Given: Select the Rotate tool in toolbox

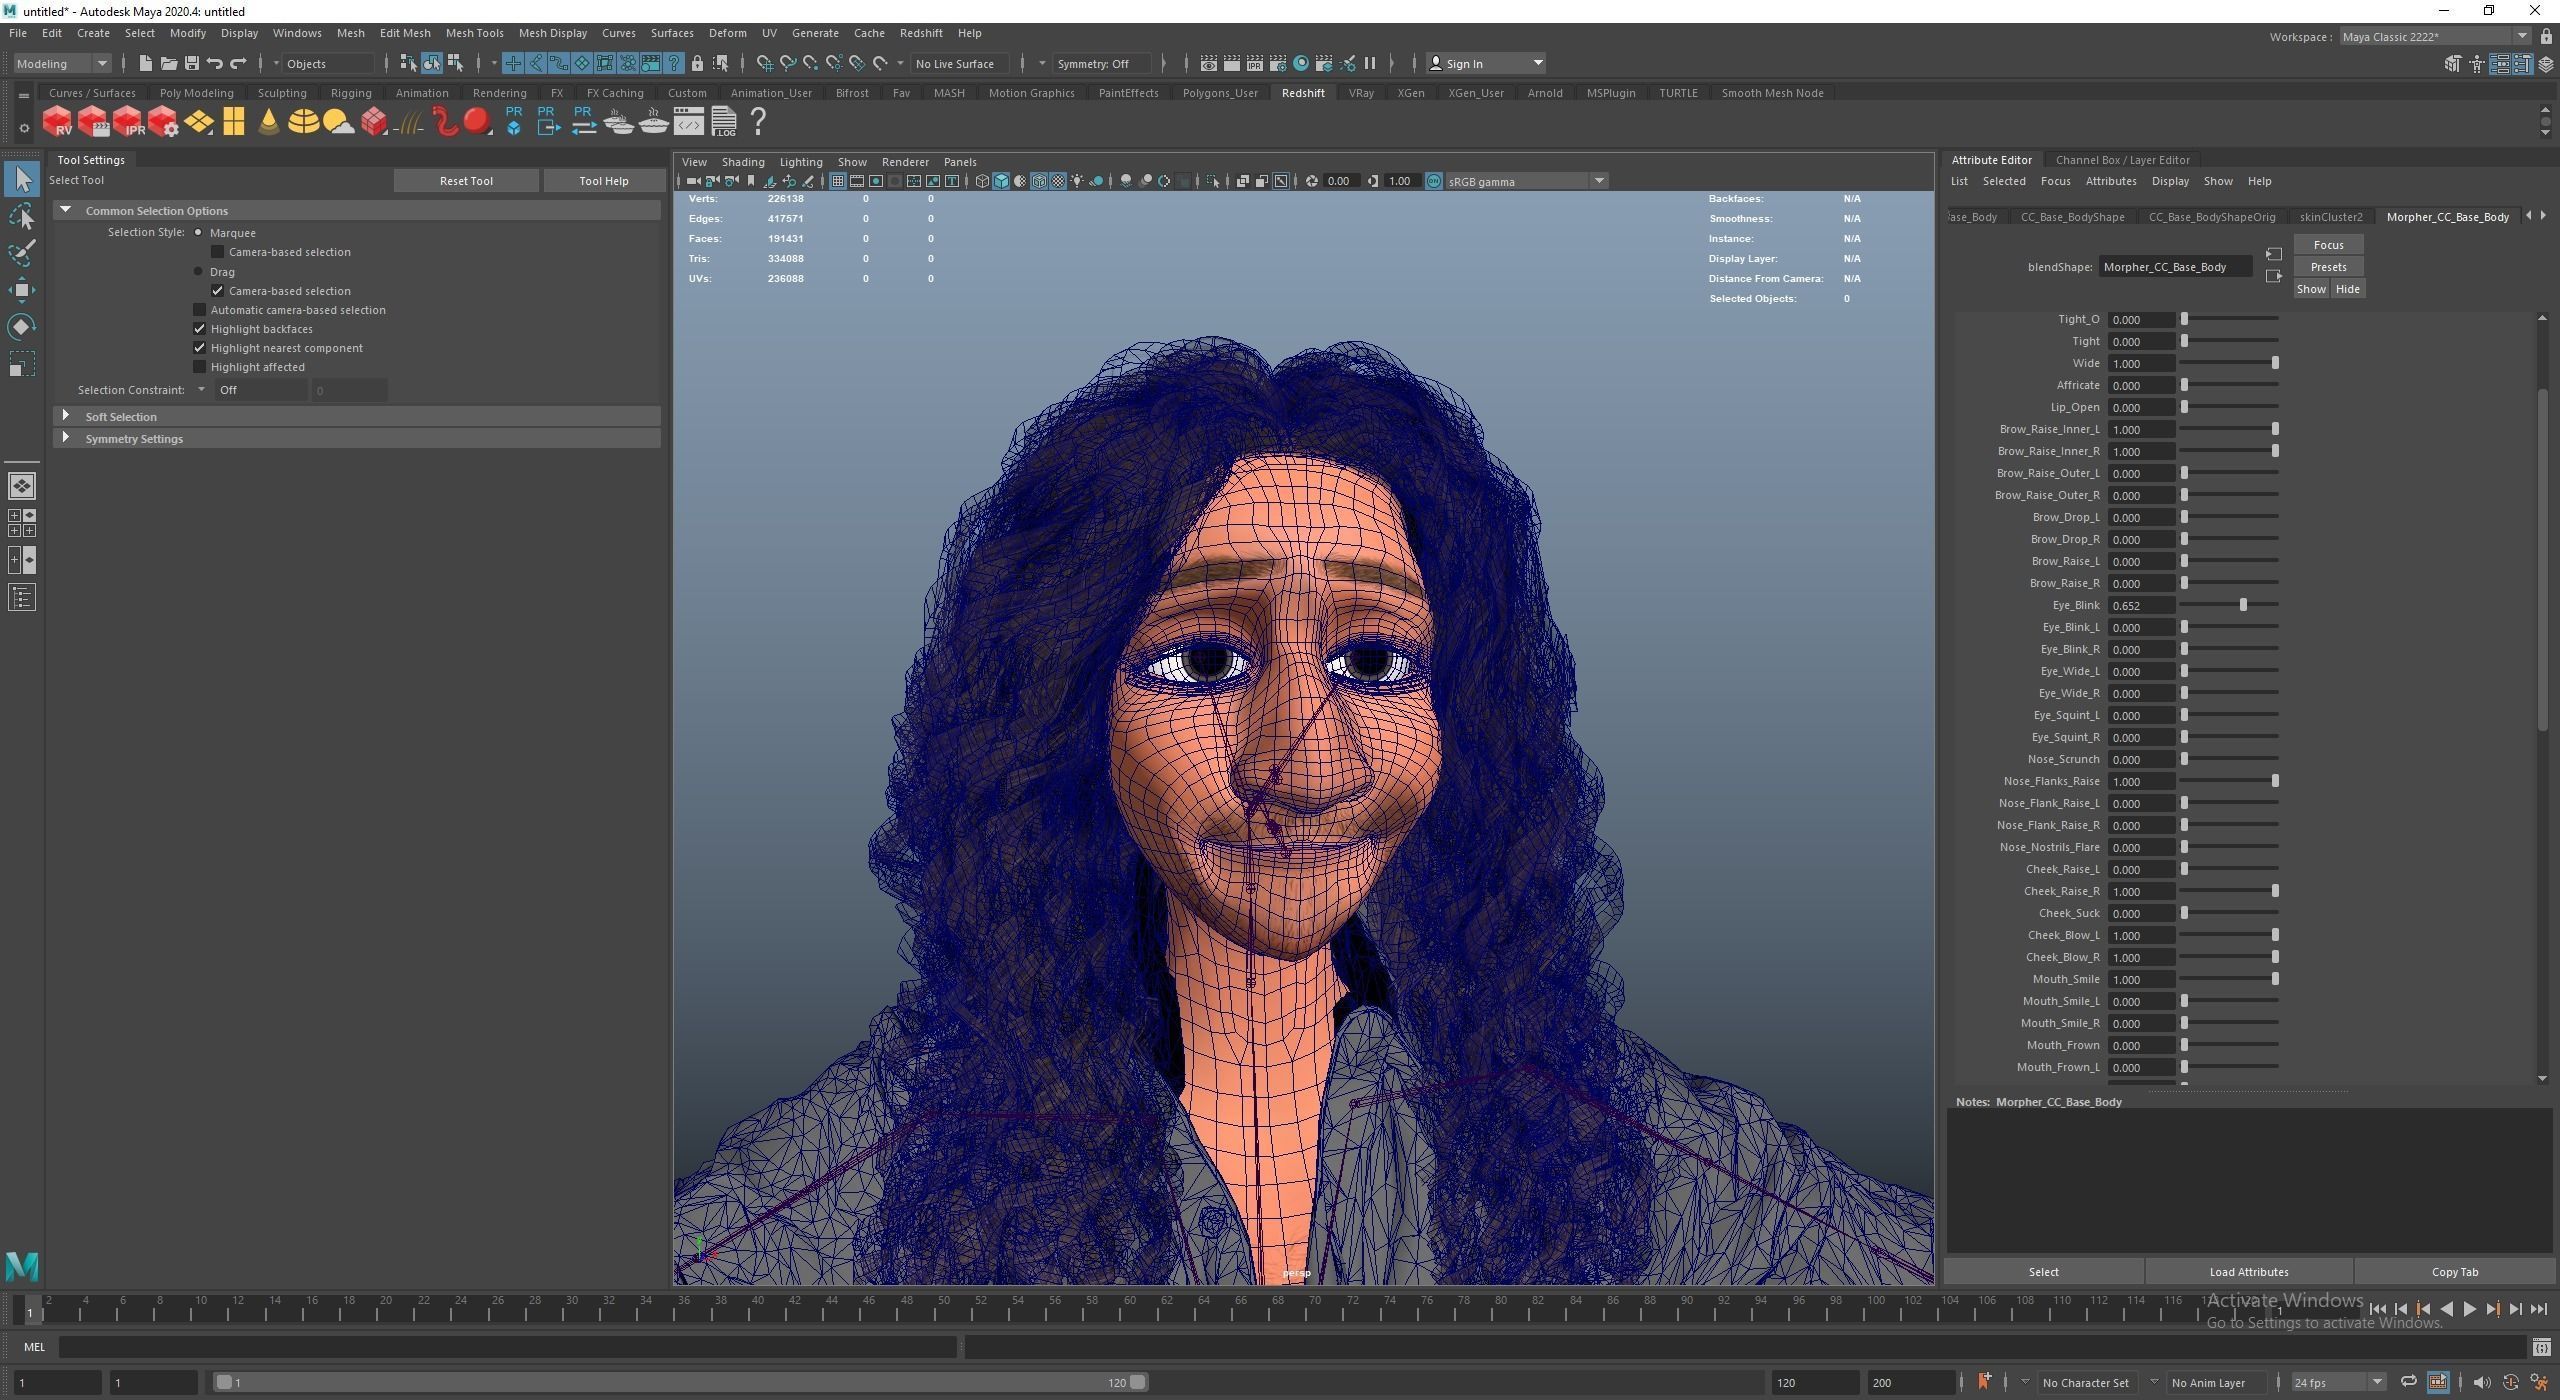Looking at the screenshot, I should [x=22, y=327].
